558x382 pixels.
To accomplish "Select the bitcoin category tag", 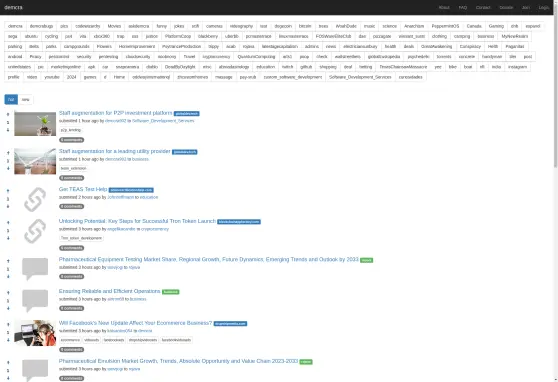I will tap(305, 26).
